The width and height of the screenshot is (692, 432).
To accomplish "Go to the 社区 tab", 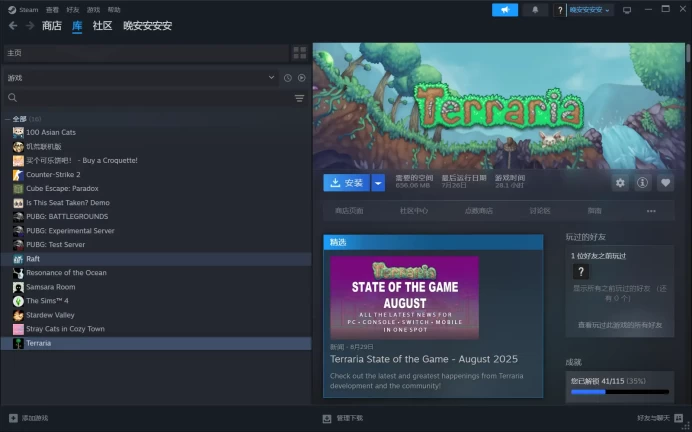I will point(102,26).
